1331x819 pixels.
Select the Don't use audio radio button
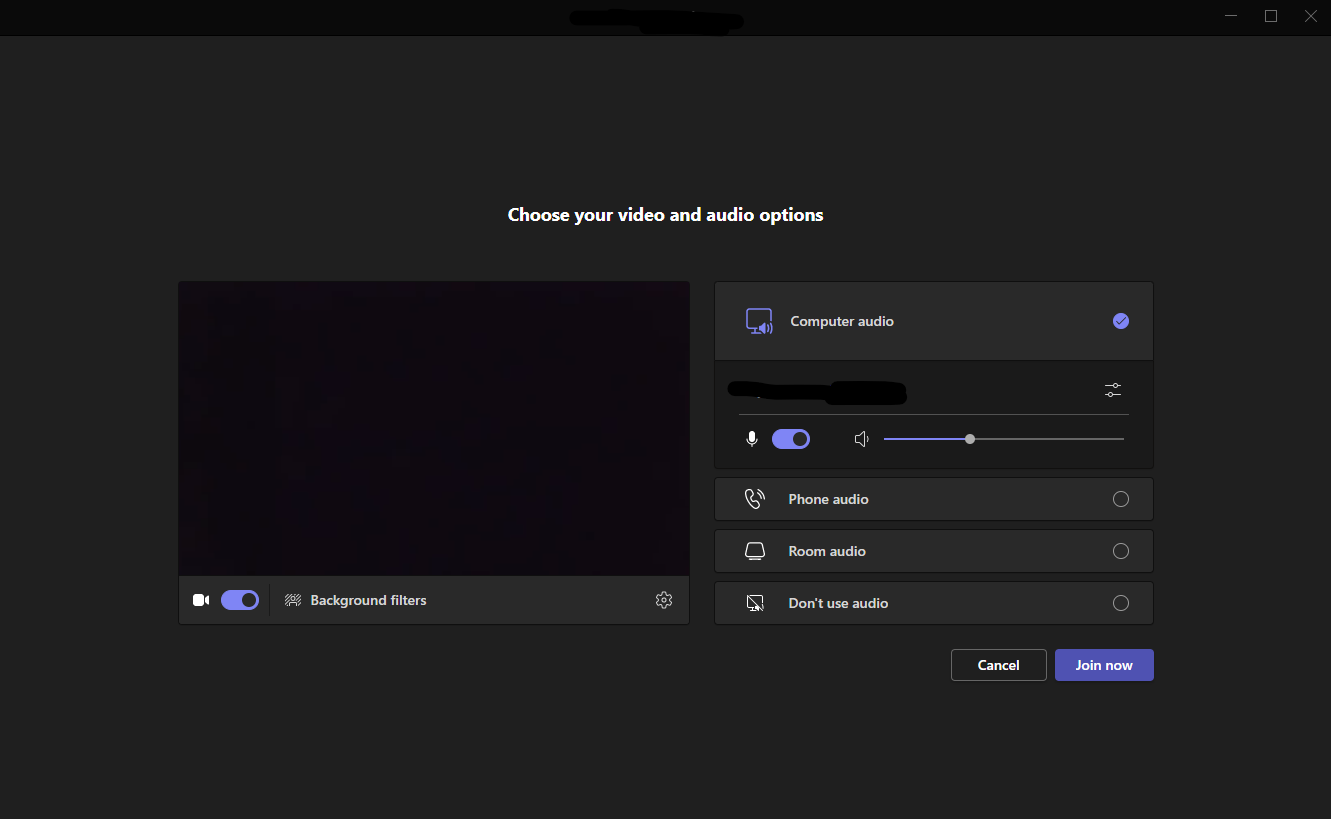pos(1121,602)
